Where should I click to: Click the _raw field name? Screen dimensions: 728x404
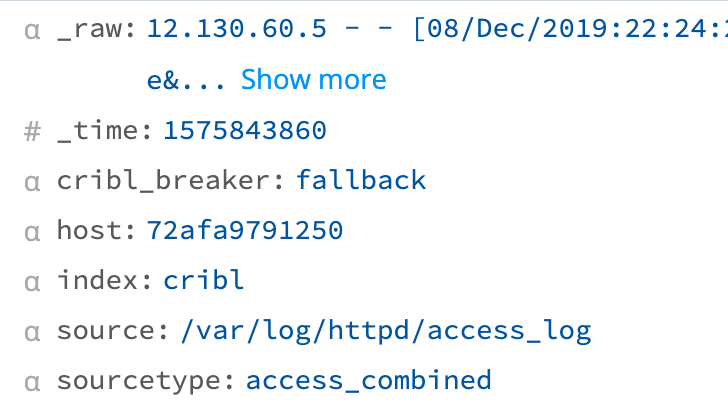tap(96, 30)
